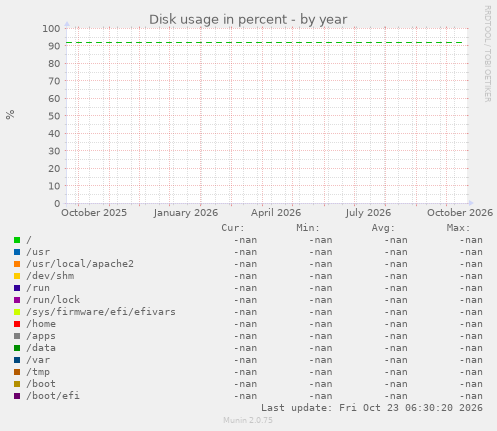Click the 100 value on the y-axis
The image size is (497, 431).
51,28
